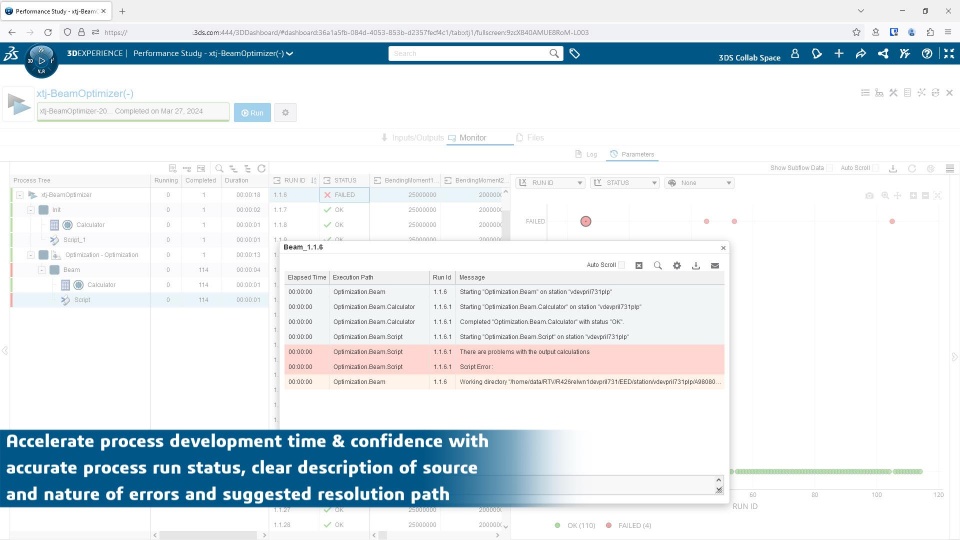Click the chart pan move icon
This screenshot has height=540, width=960.
coord(898,195)
